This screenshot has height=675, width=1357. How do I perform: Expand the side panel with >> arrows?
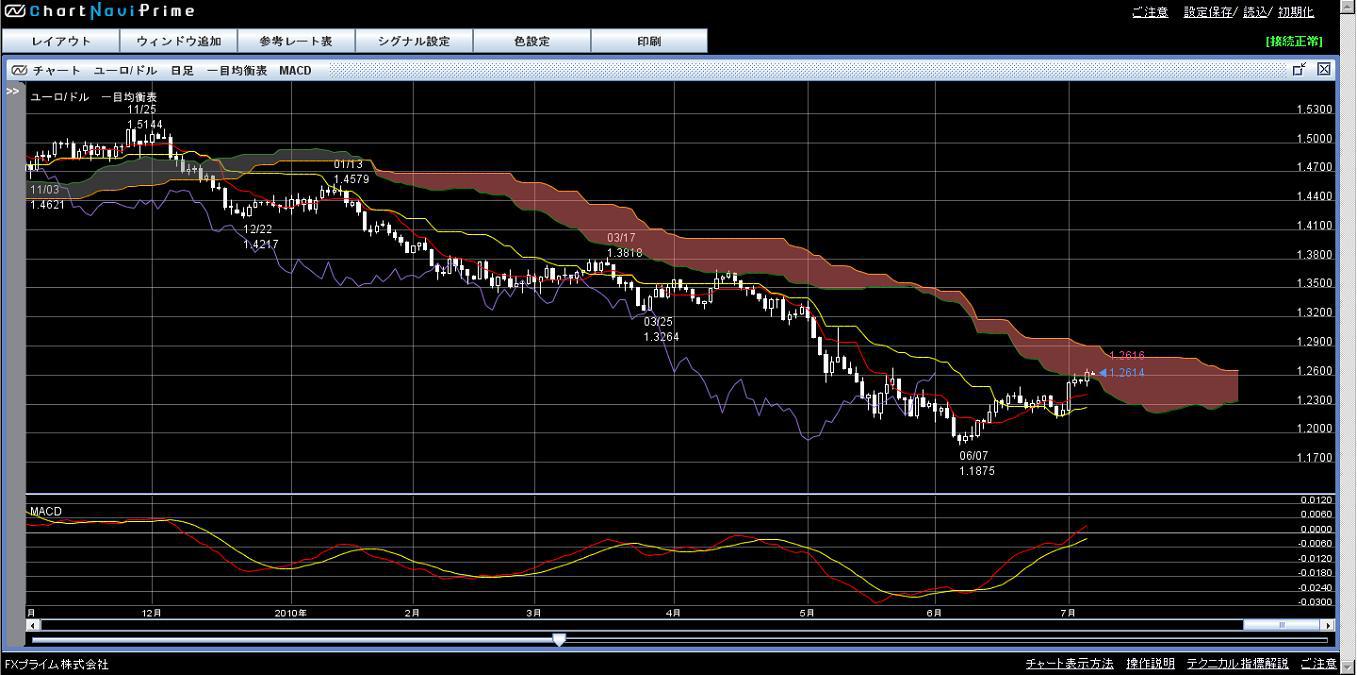click(13, 91)
